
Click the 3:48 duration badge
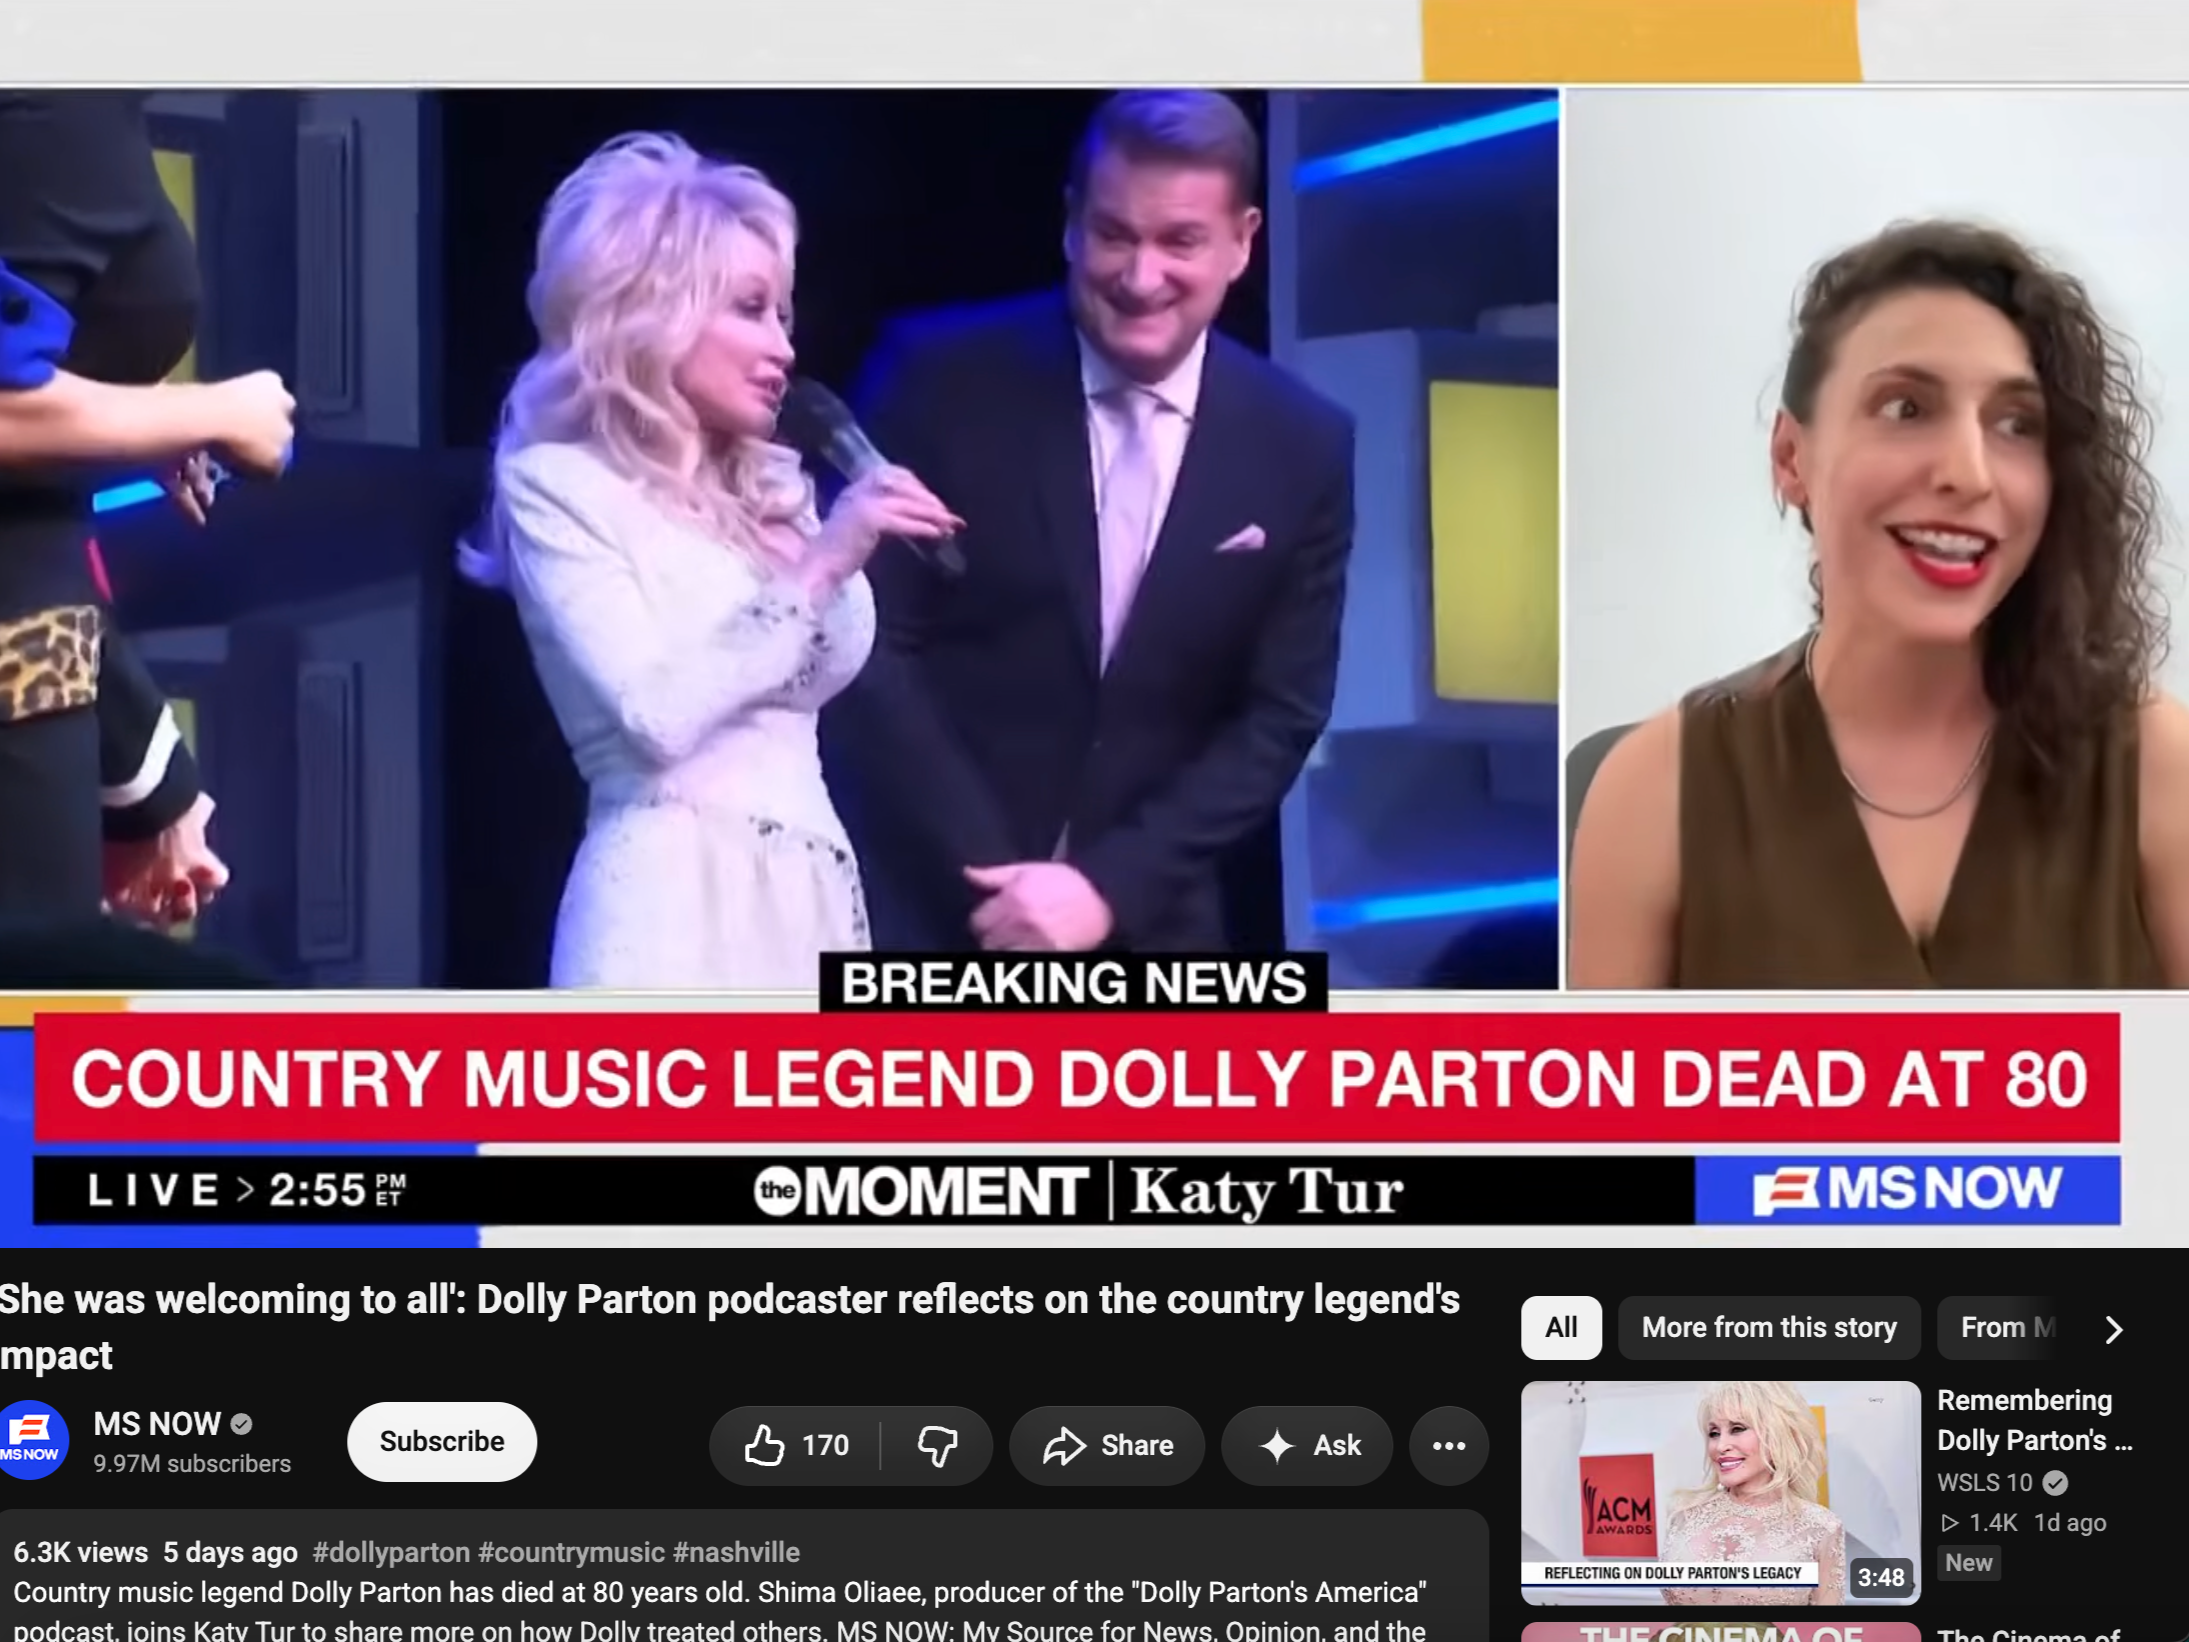tap(1880, 1577)
